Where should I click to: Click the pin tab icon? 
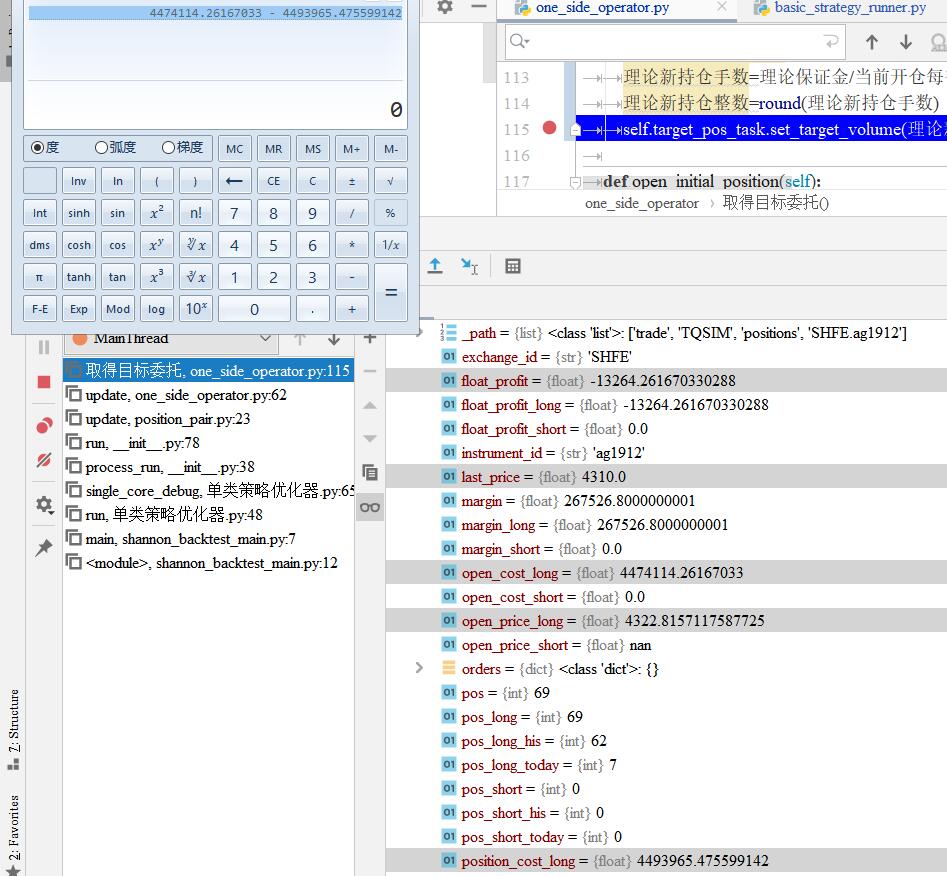coord(44,547)
